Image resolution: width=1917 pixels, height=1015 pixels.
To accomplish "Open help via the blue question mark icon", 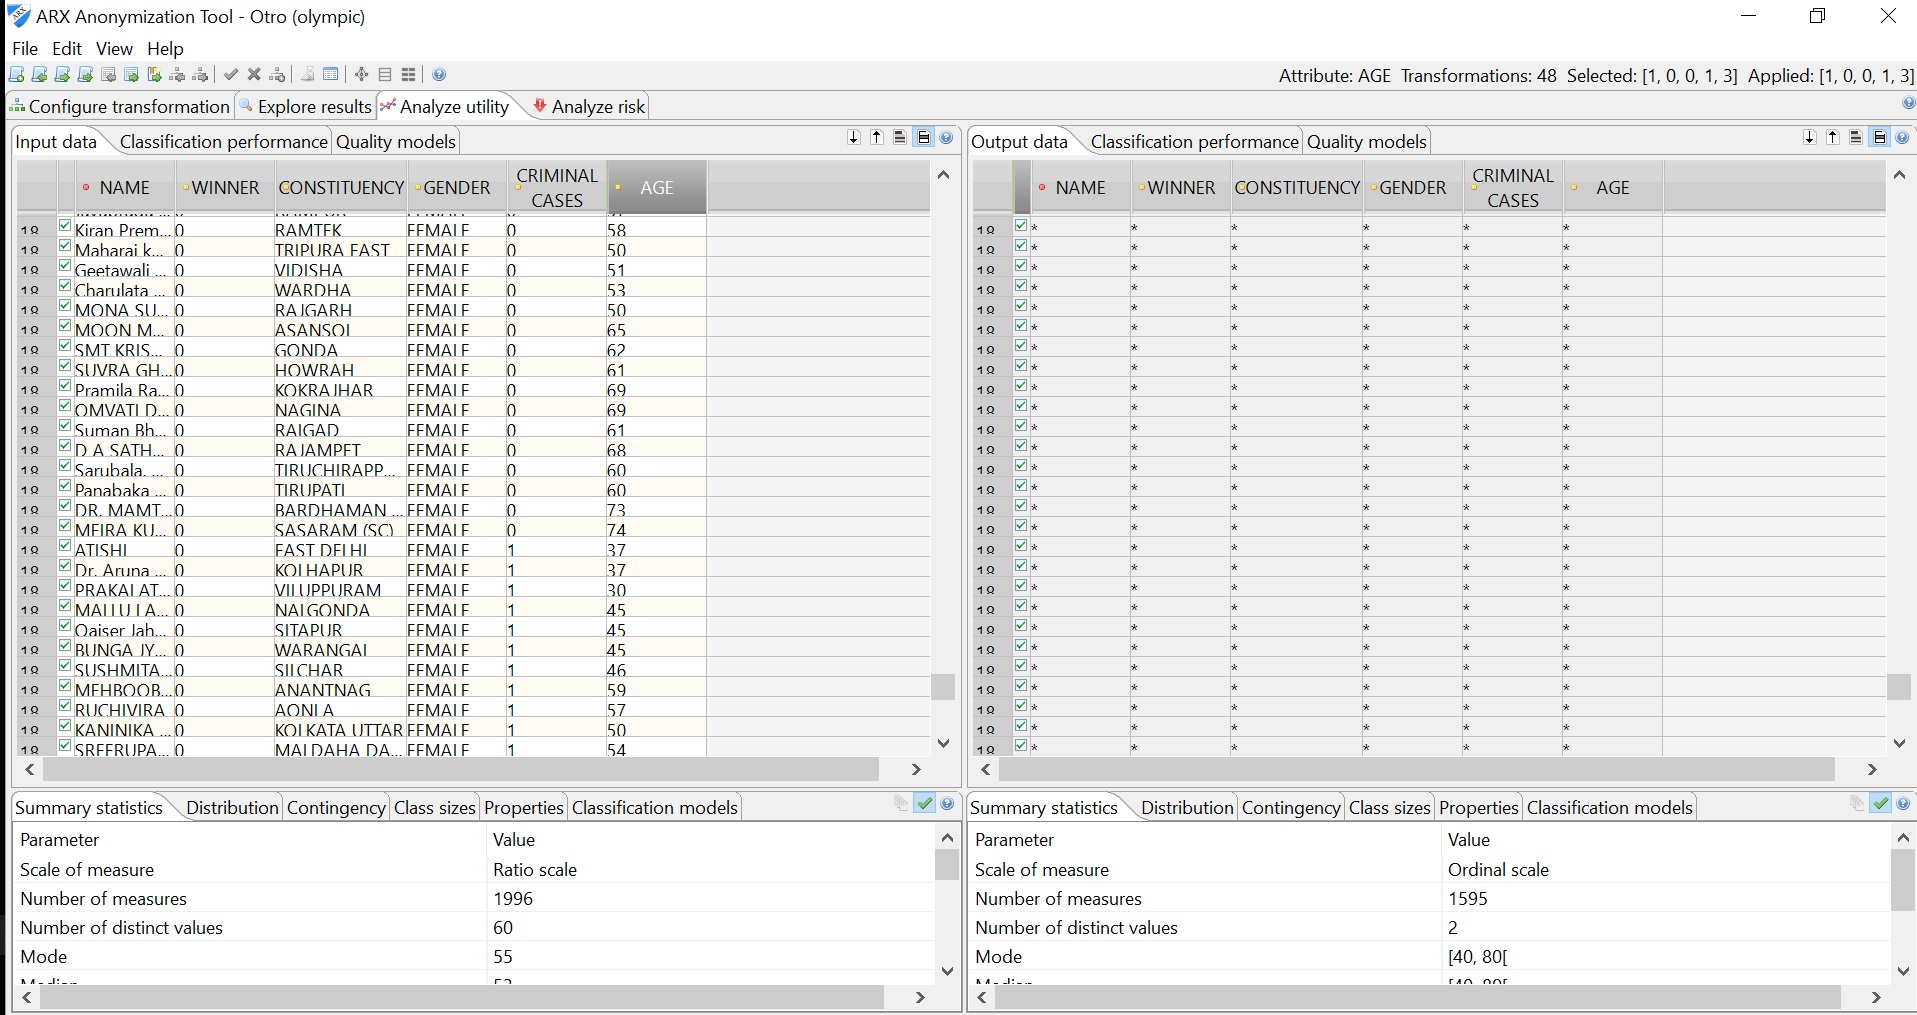I will tap(438, 74).
